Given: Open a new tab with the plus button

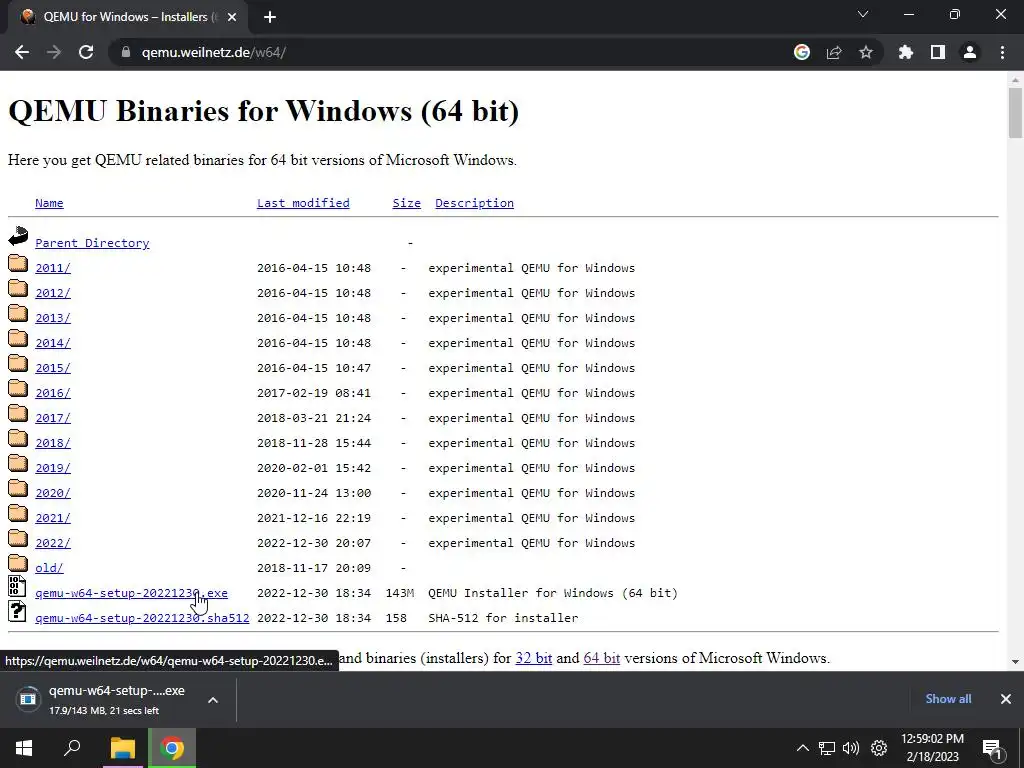Looking at the screenshot, I should (x=270, y=17).
